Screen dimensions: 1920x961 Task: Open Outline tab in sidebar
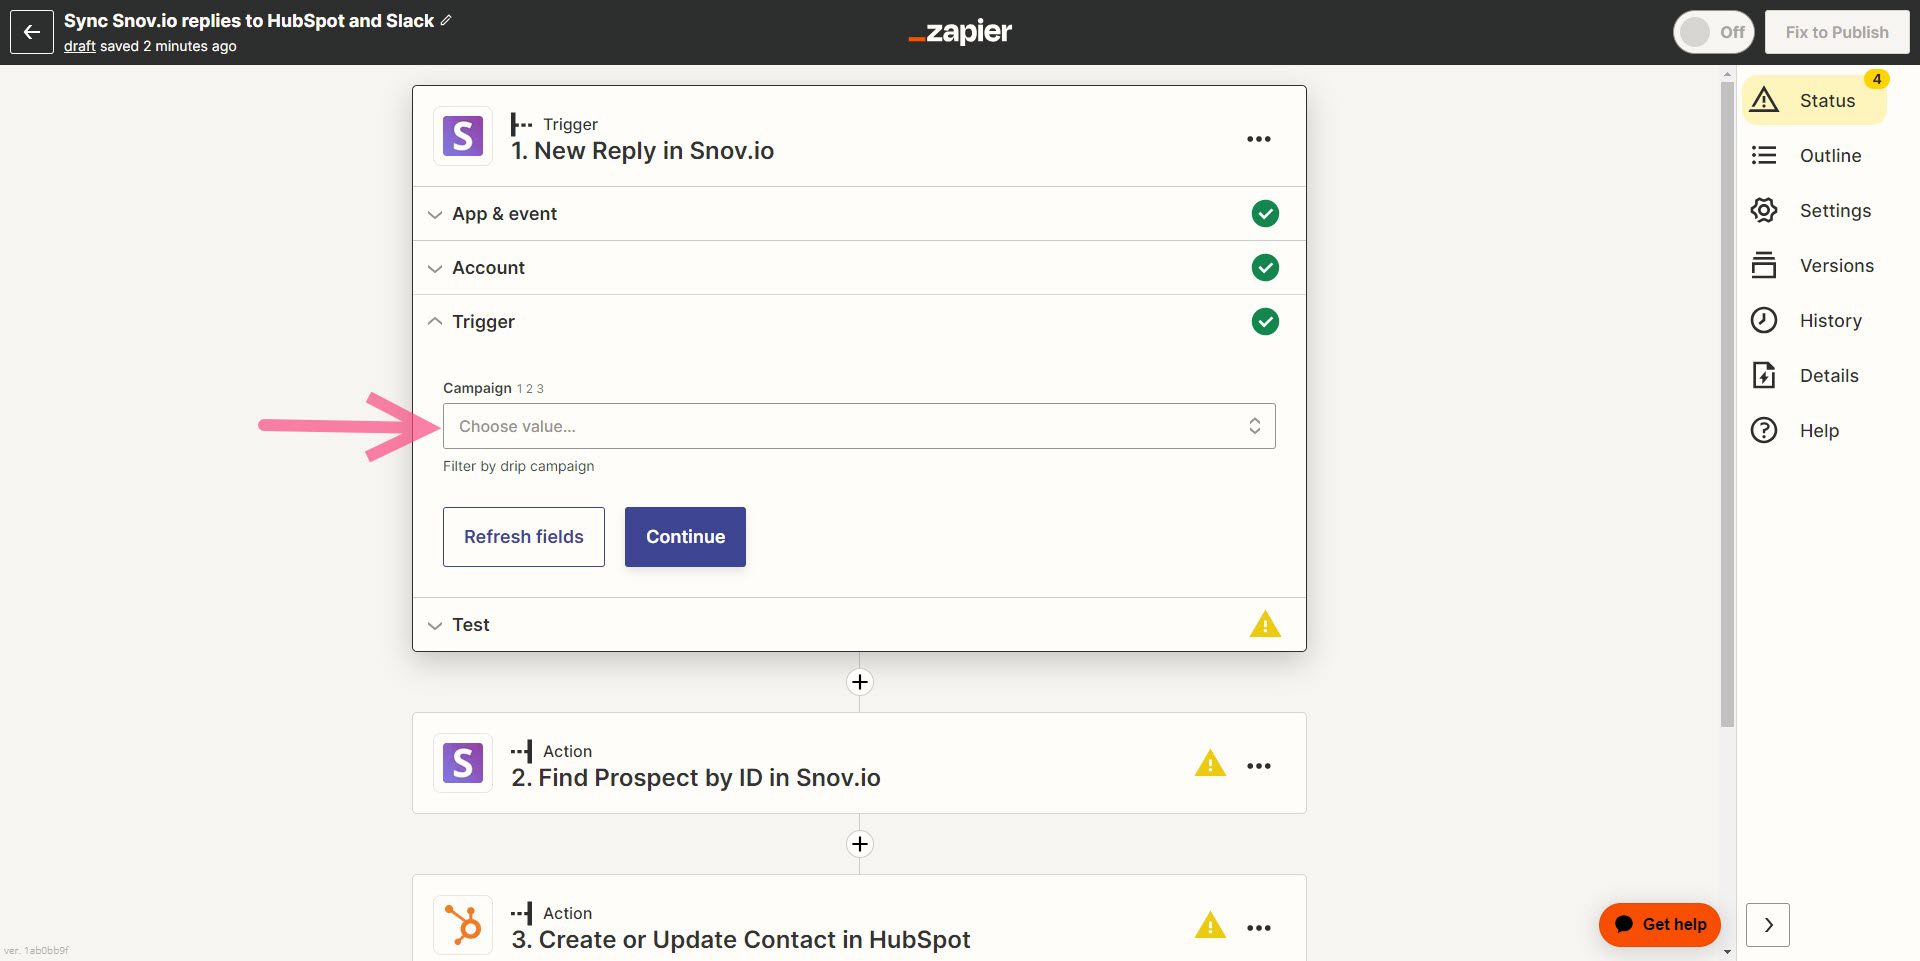1814,155
